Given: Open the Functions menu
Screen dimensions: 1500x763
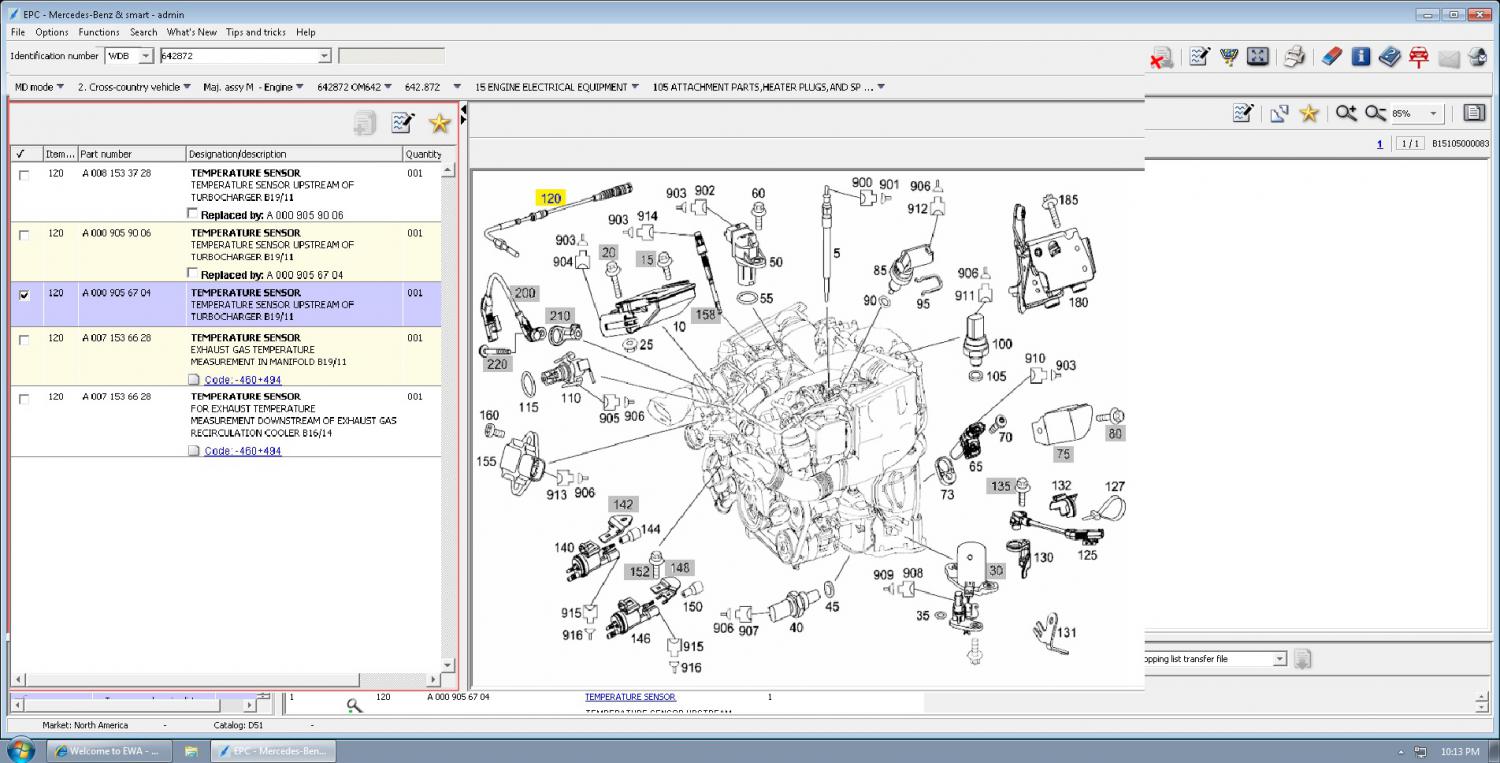Looking at the screenshot, I should pos(99,32).
